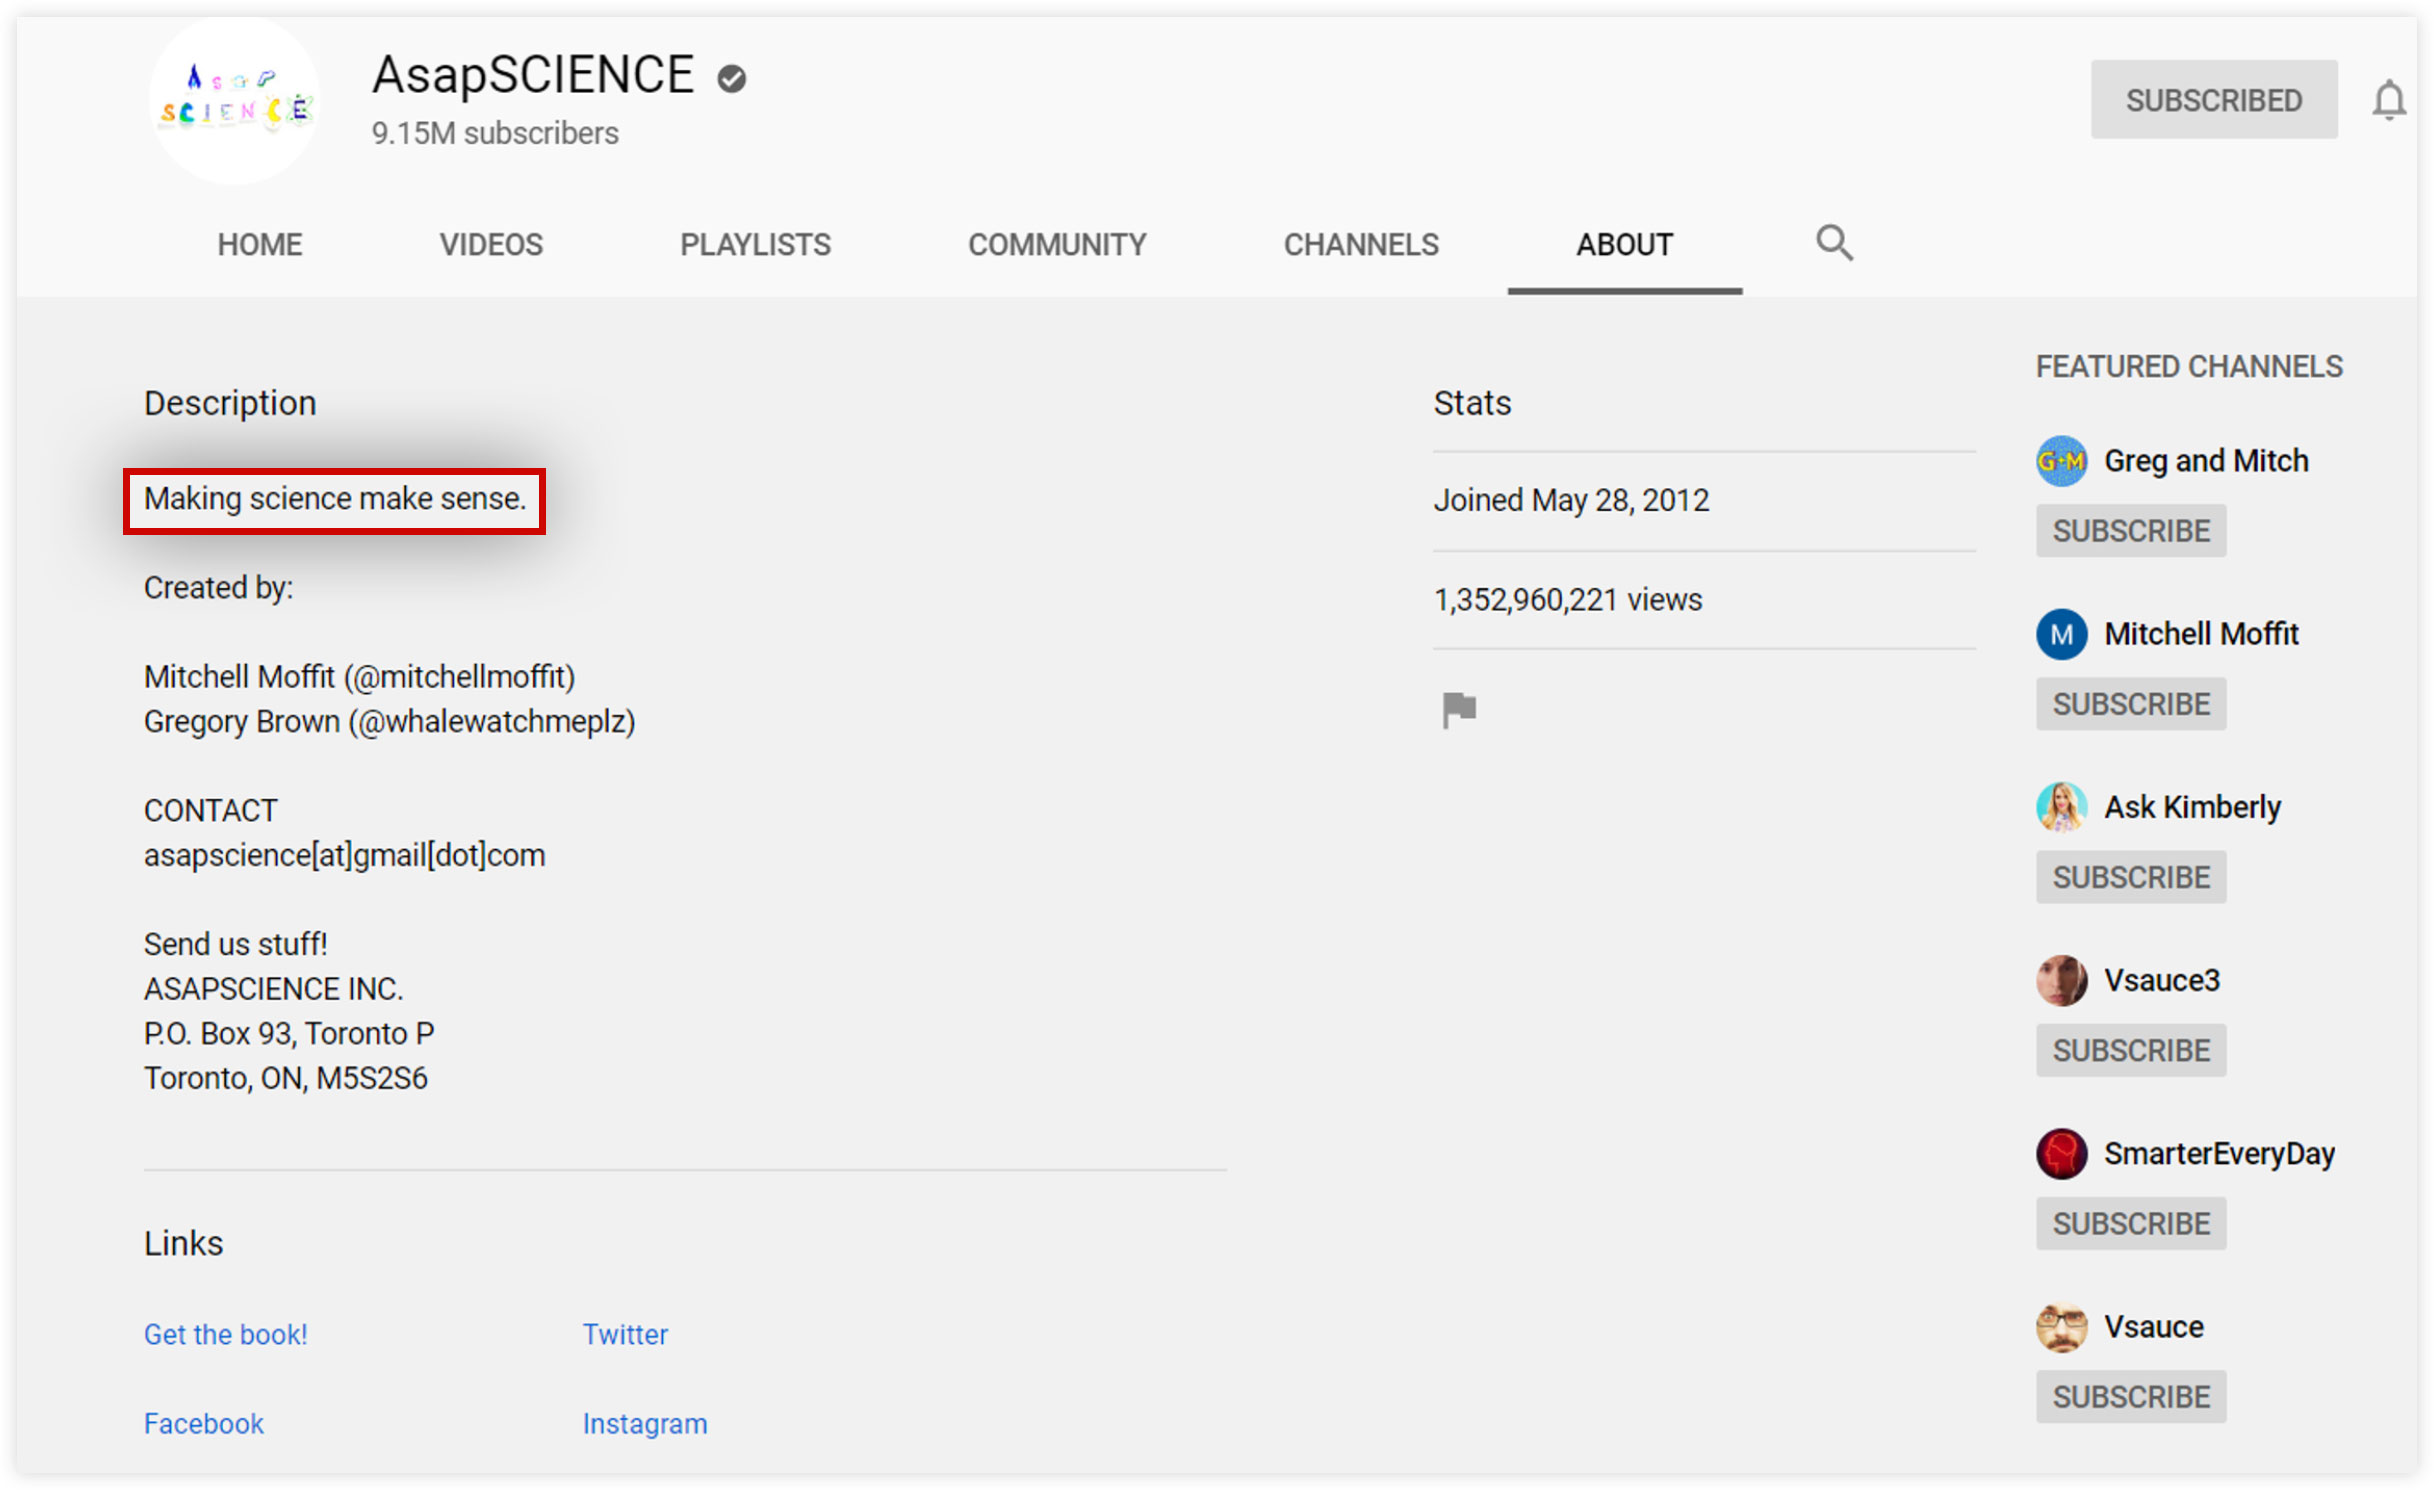Viewport: 2434px width, 1490px height.
Task: Subscribe to Mitchell Moffit
Action: (x=2130, y=704)
